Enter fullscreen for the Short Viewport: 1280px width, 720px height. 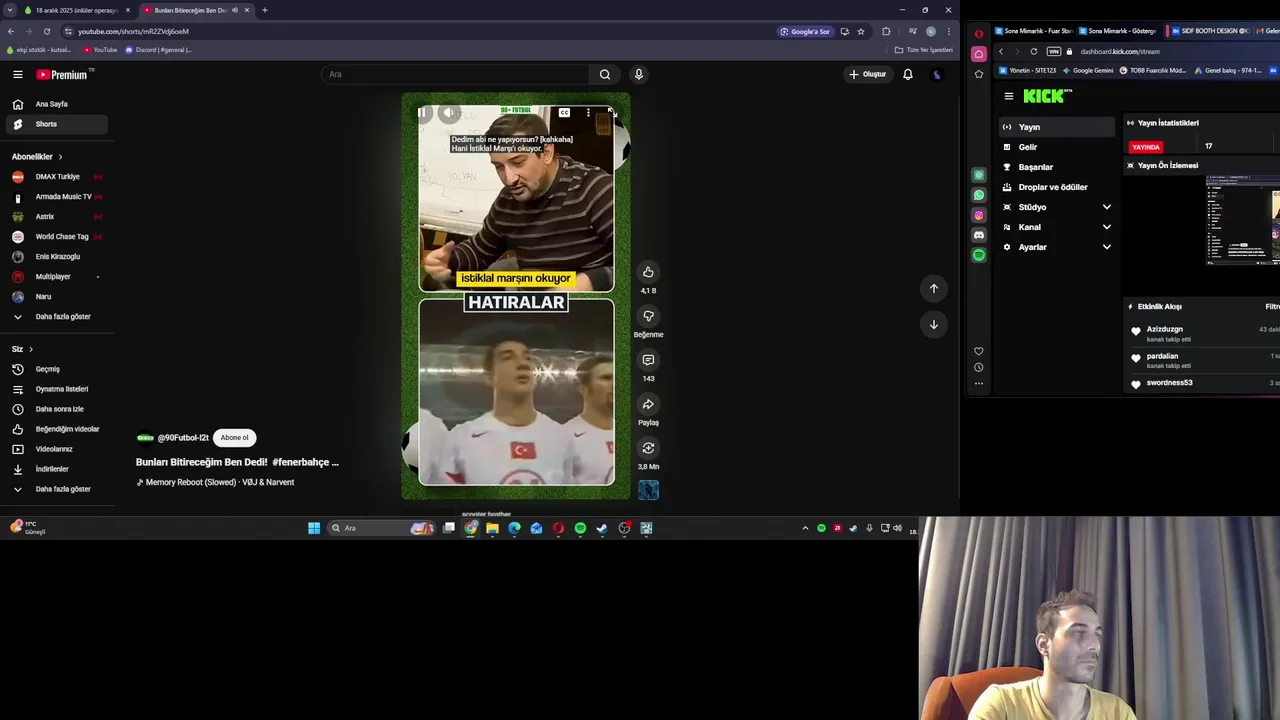click(611, 113)
